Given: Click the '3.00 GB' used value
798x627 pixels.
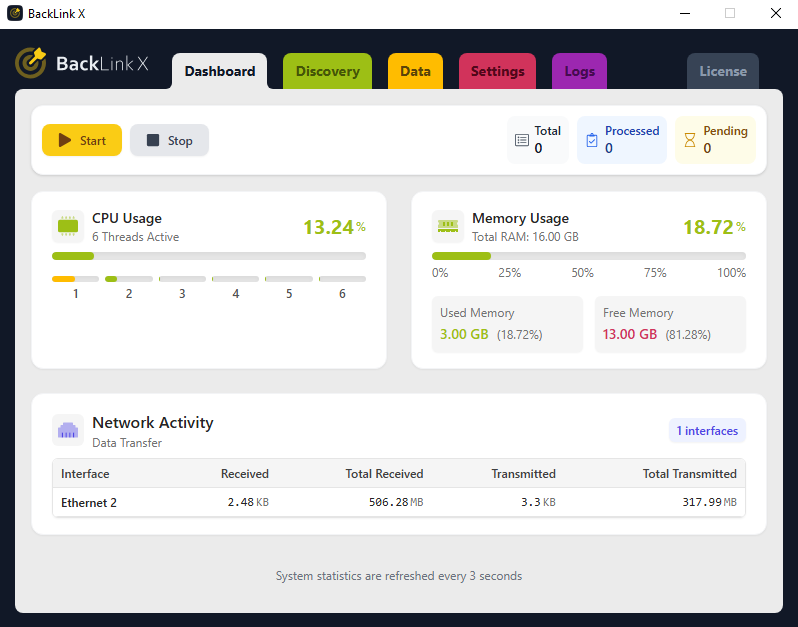Looking at the screenshot, I should click(464, 334).
